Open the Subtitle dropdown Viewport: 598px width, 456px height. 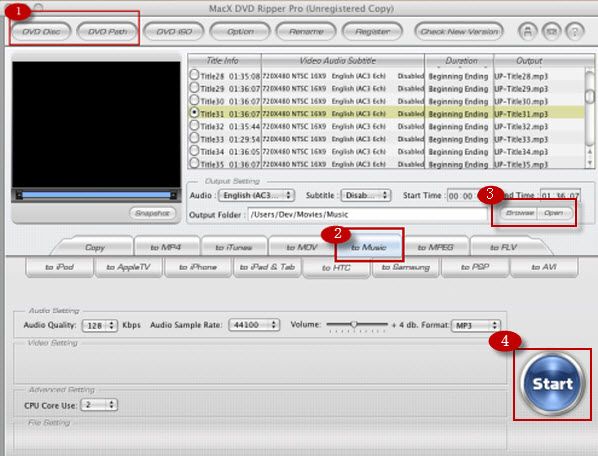365,195
